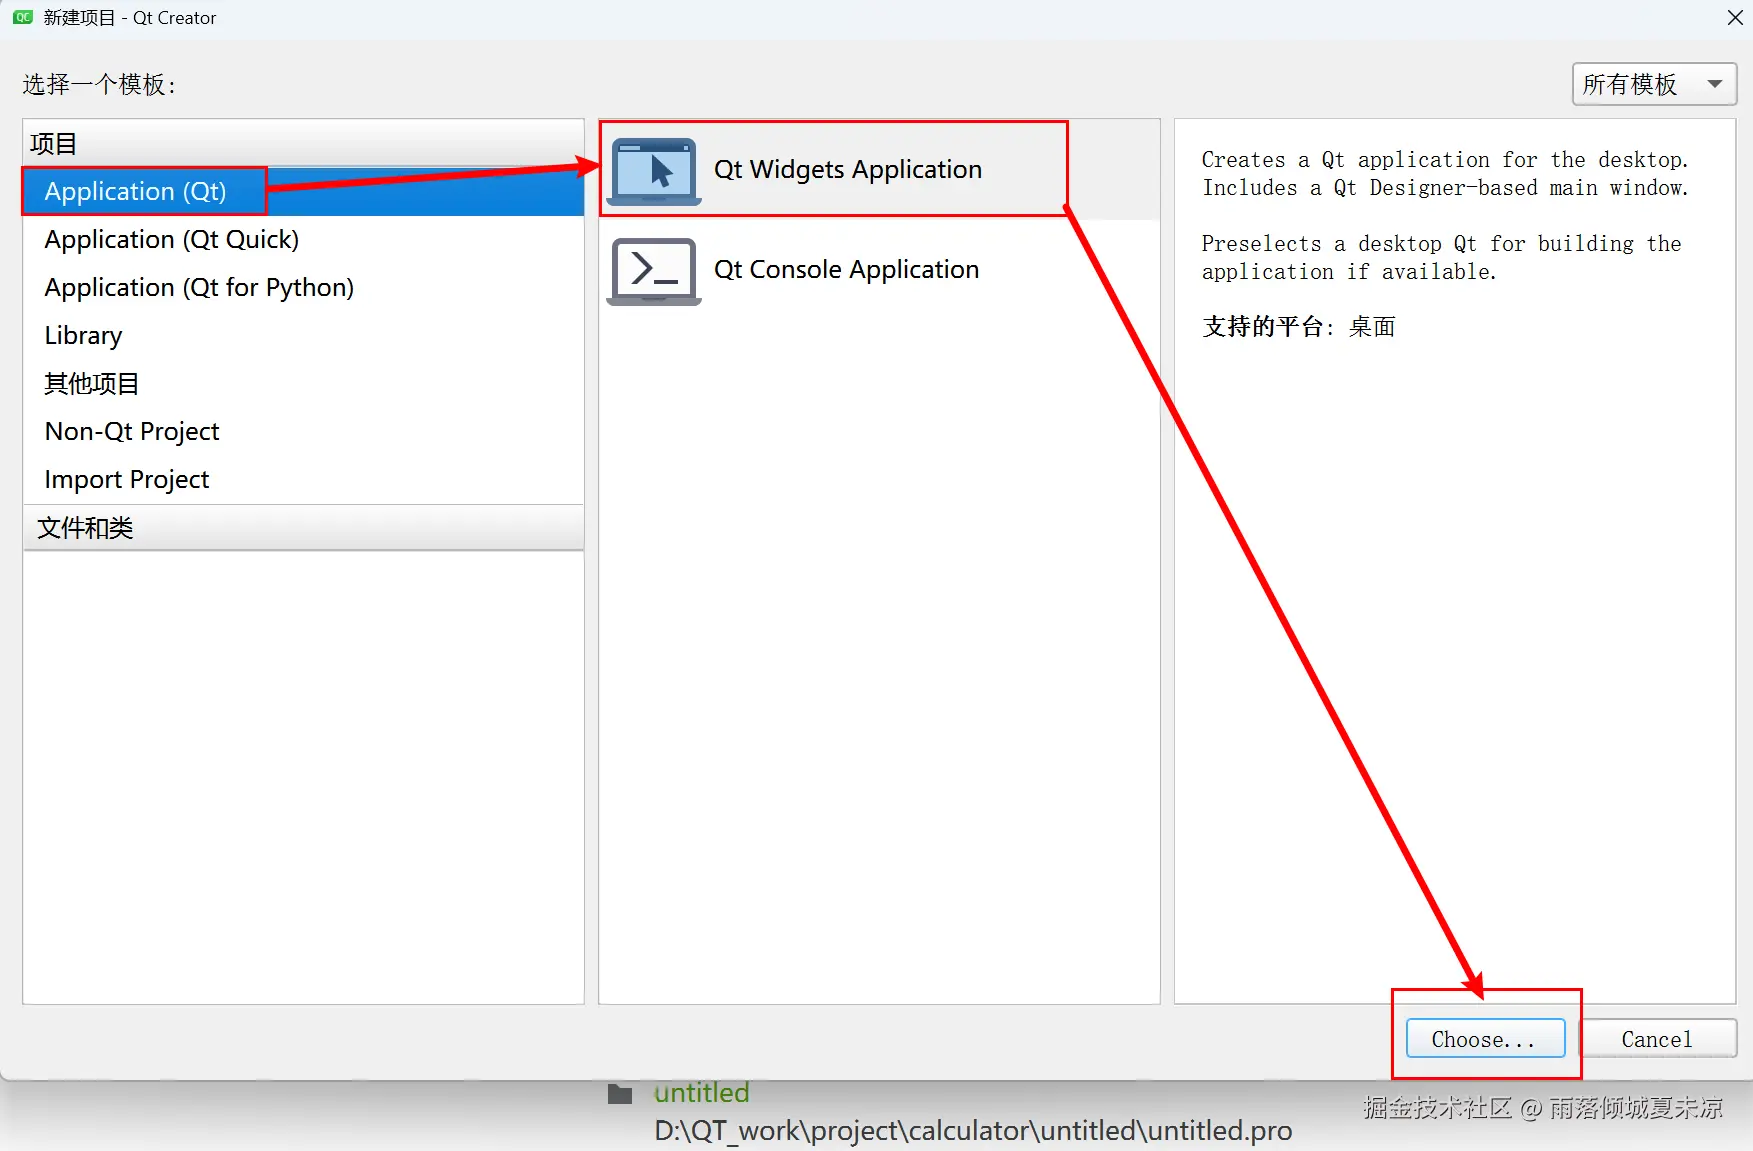This screenshot has width=1753, height=1151.
Task: Select the 其他项目 category
Action: tap(303, 383)
